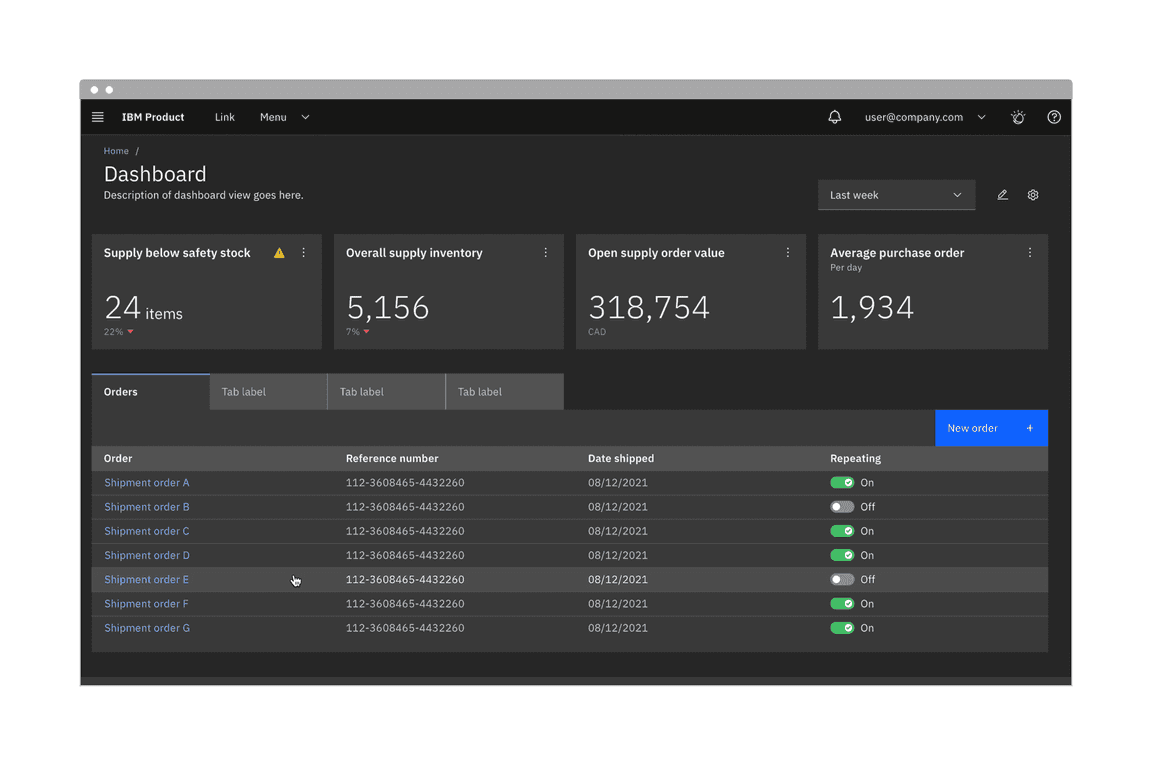Viewport: 1152px width, 767px height.
Task: Open the help icon
Action: tap(1053, 117)
